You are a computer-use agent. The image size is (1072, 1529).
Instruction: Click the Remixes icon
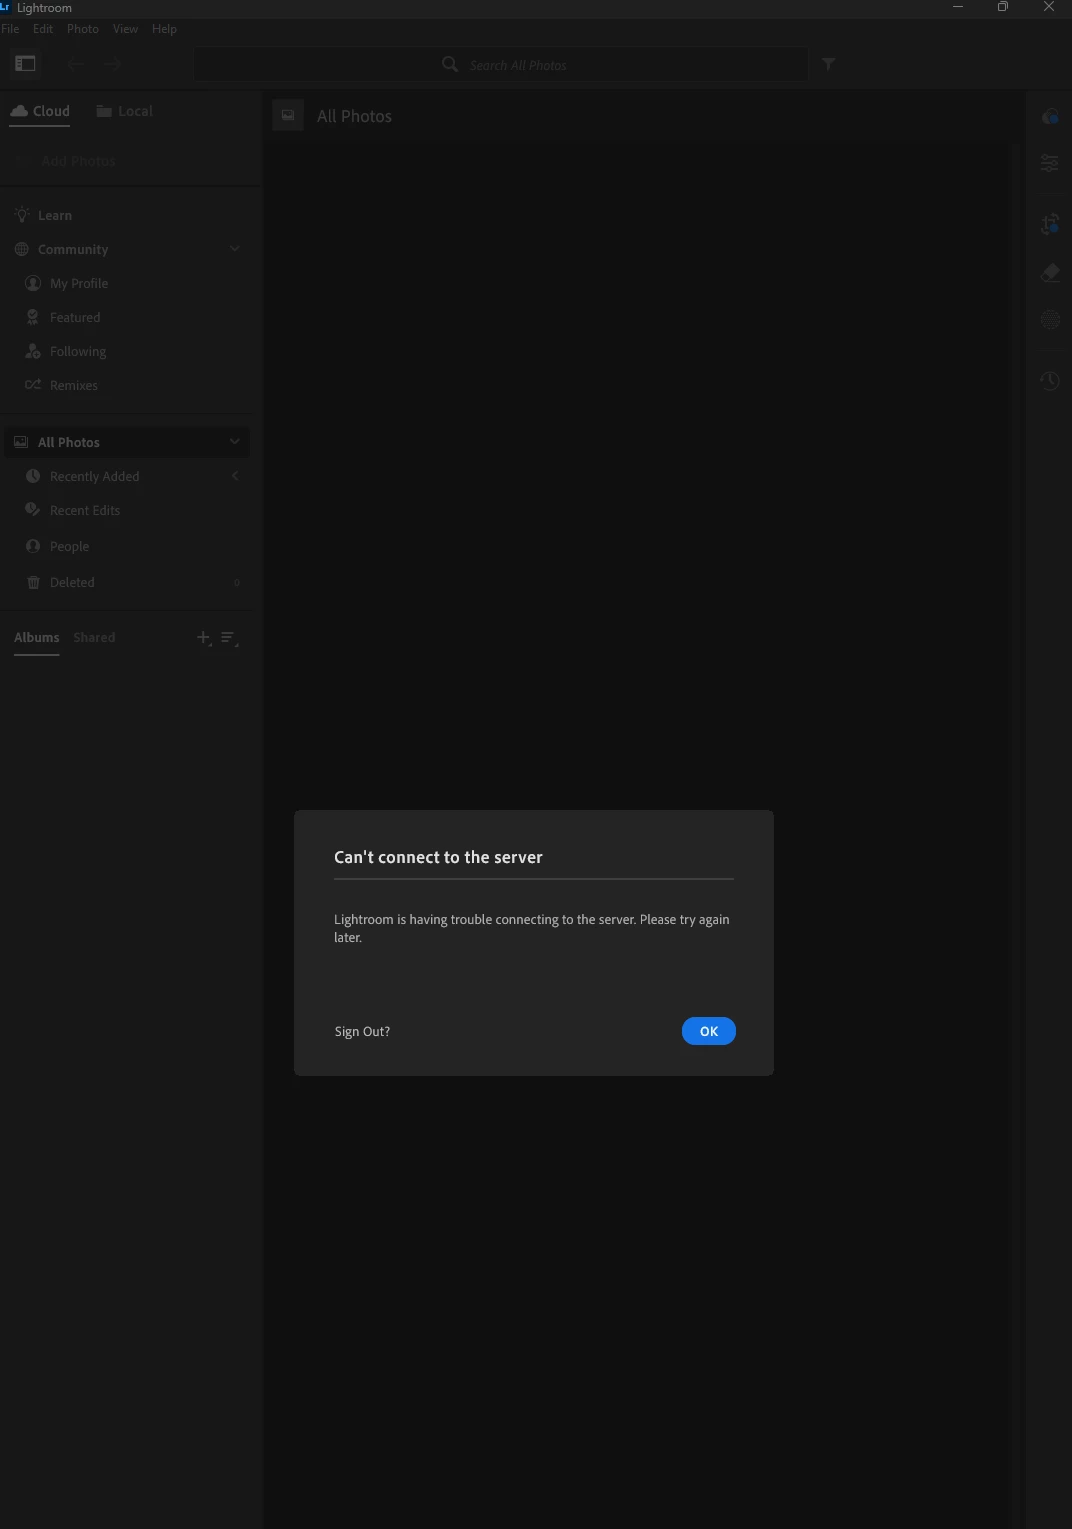33,385
